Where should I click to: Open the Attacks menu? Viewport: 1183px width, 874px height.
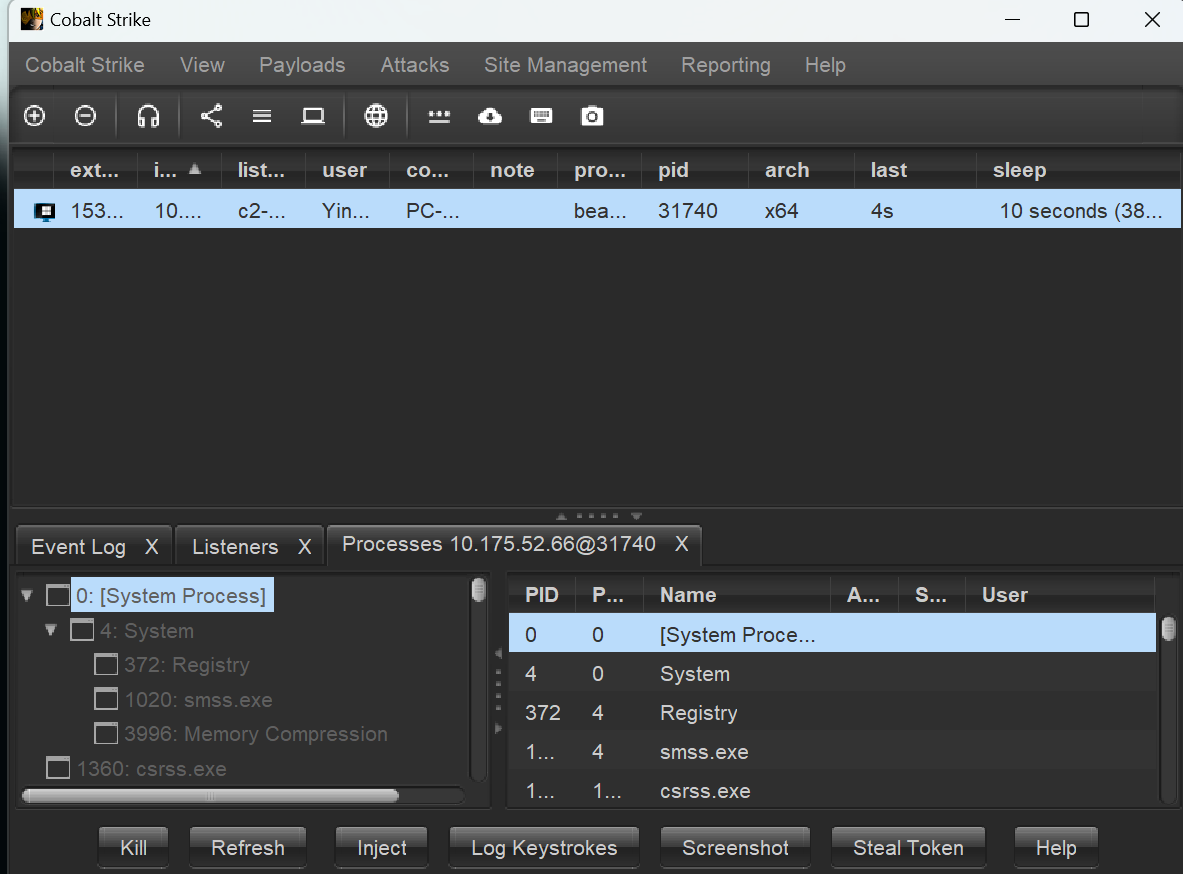[x=415, y=65]
